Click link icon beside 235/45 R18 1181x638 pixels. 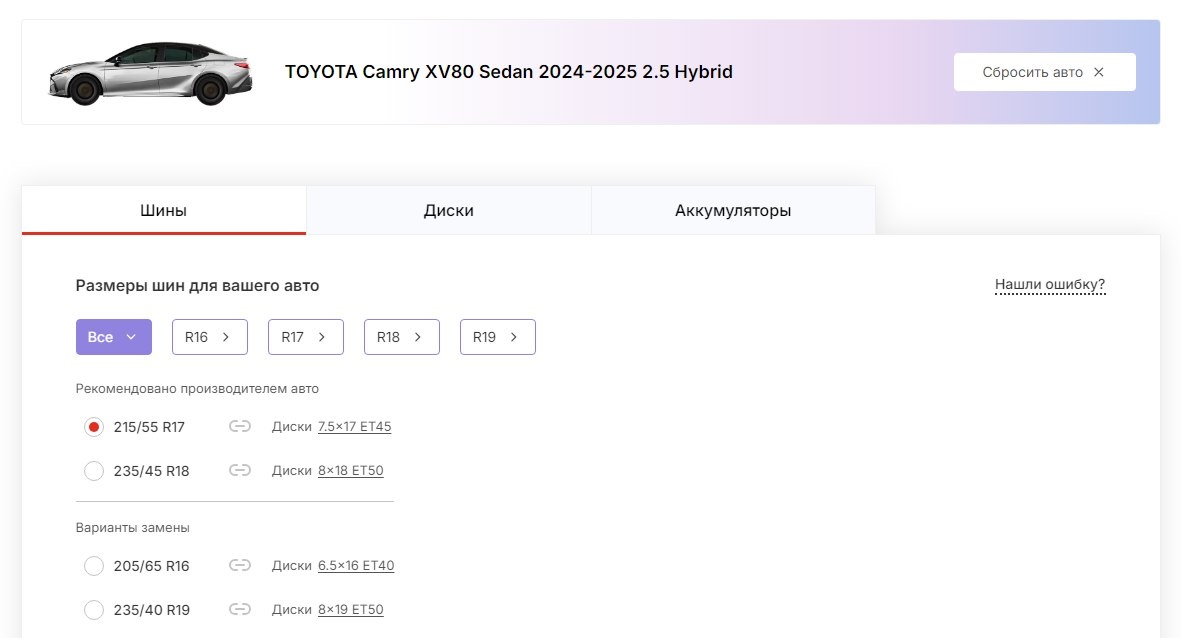(240, 470)
